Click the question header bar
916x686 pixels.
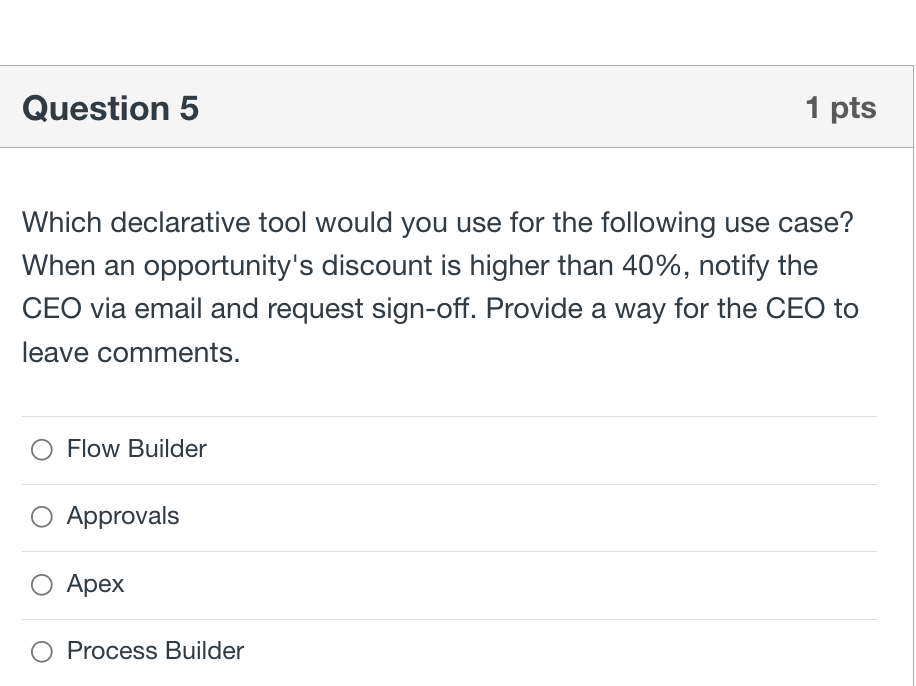(457, 108)
